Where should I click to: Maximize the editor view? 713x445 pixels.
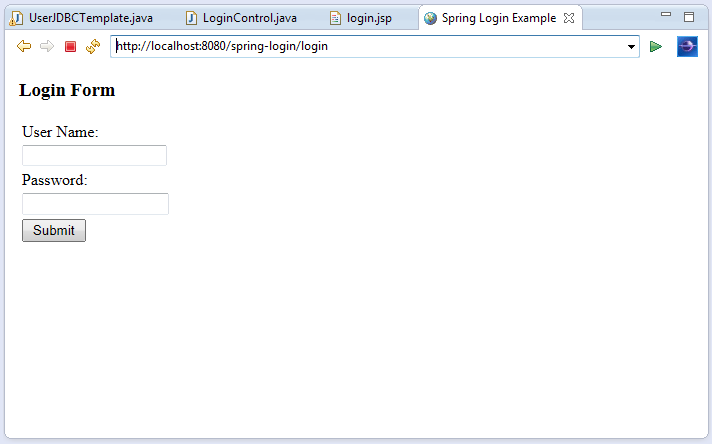click(689, 17)
